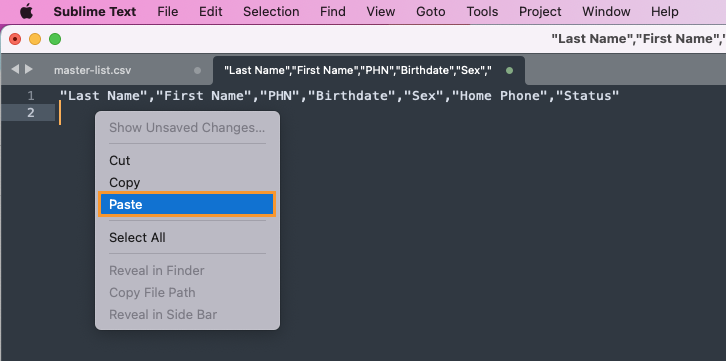Viewport: 726px width, 361px height.
Task: Close the window with the red button
Action: pyautogui.click(x=15, y=39)
